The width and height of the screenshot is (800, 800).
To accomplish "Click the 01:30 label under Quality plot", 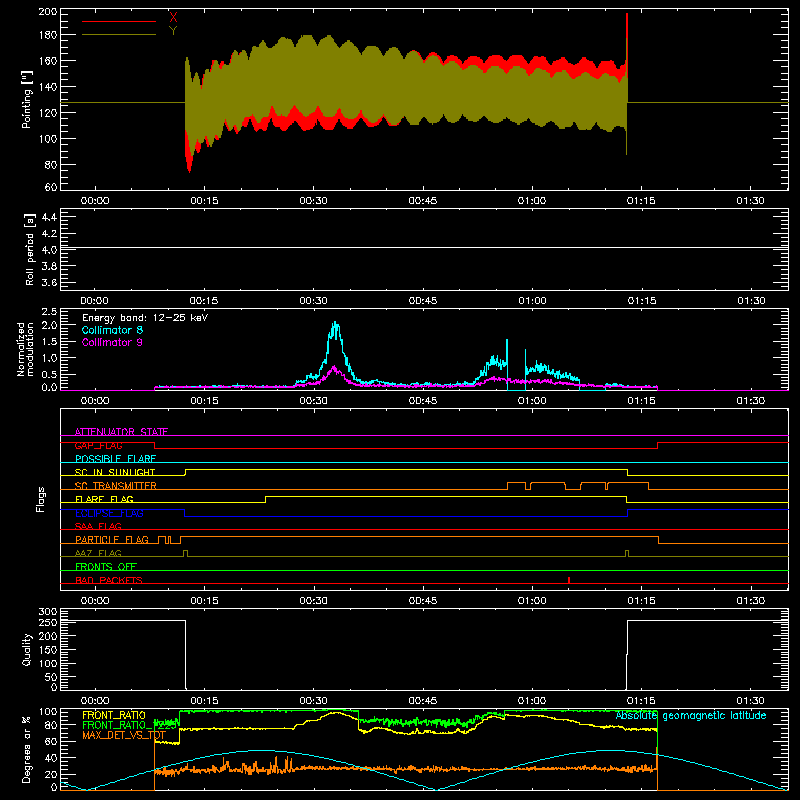I will pyautogui.click(x=750, y=701).
